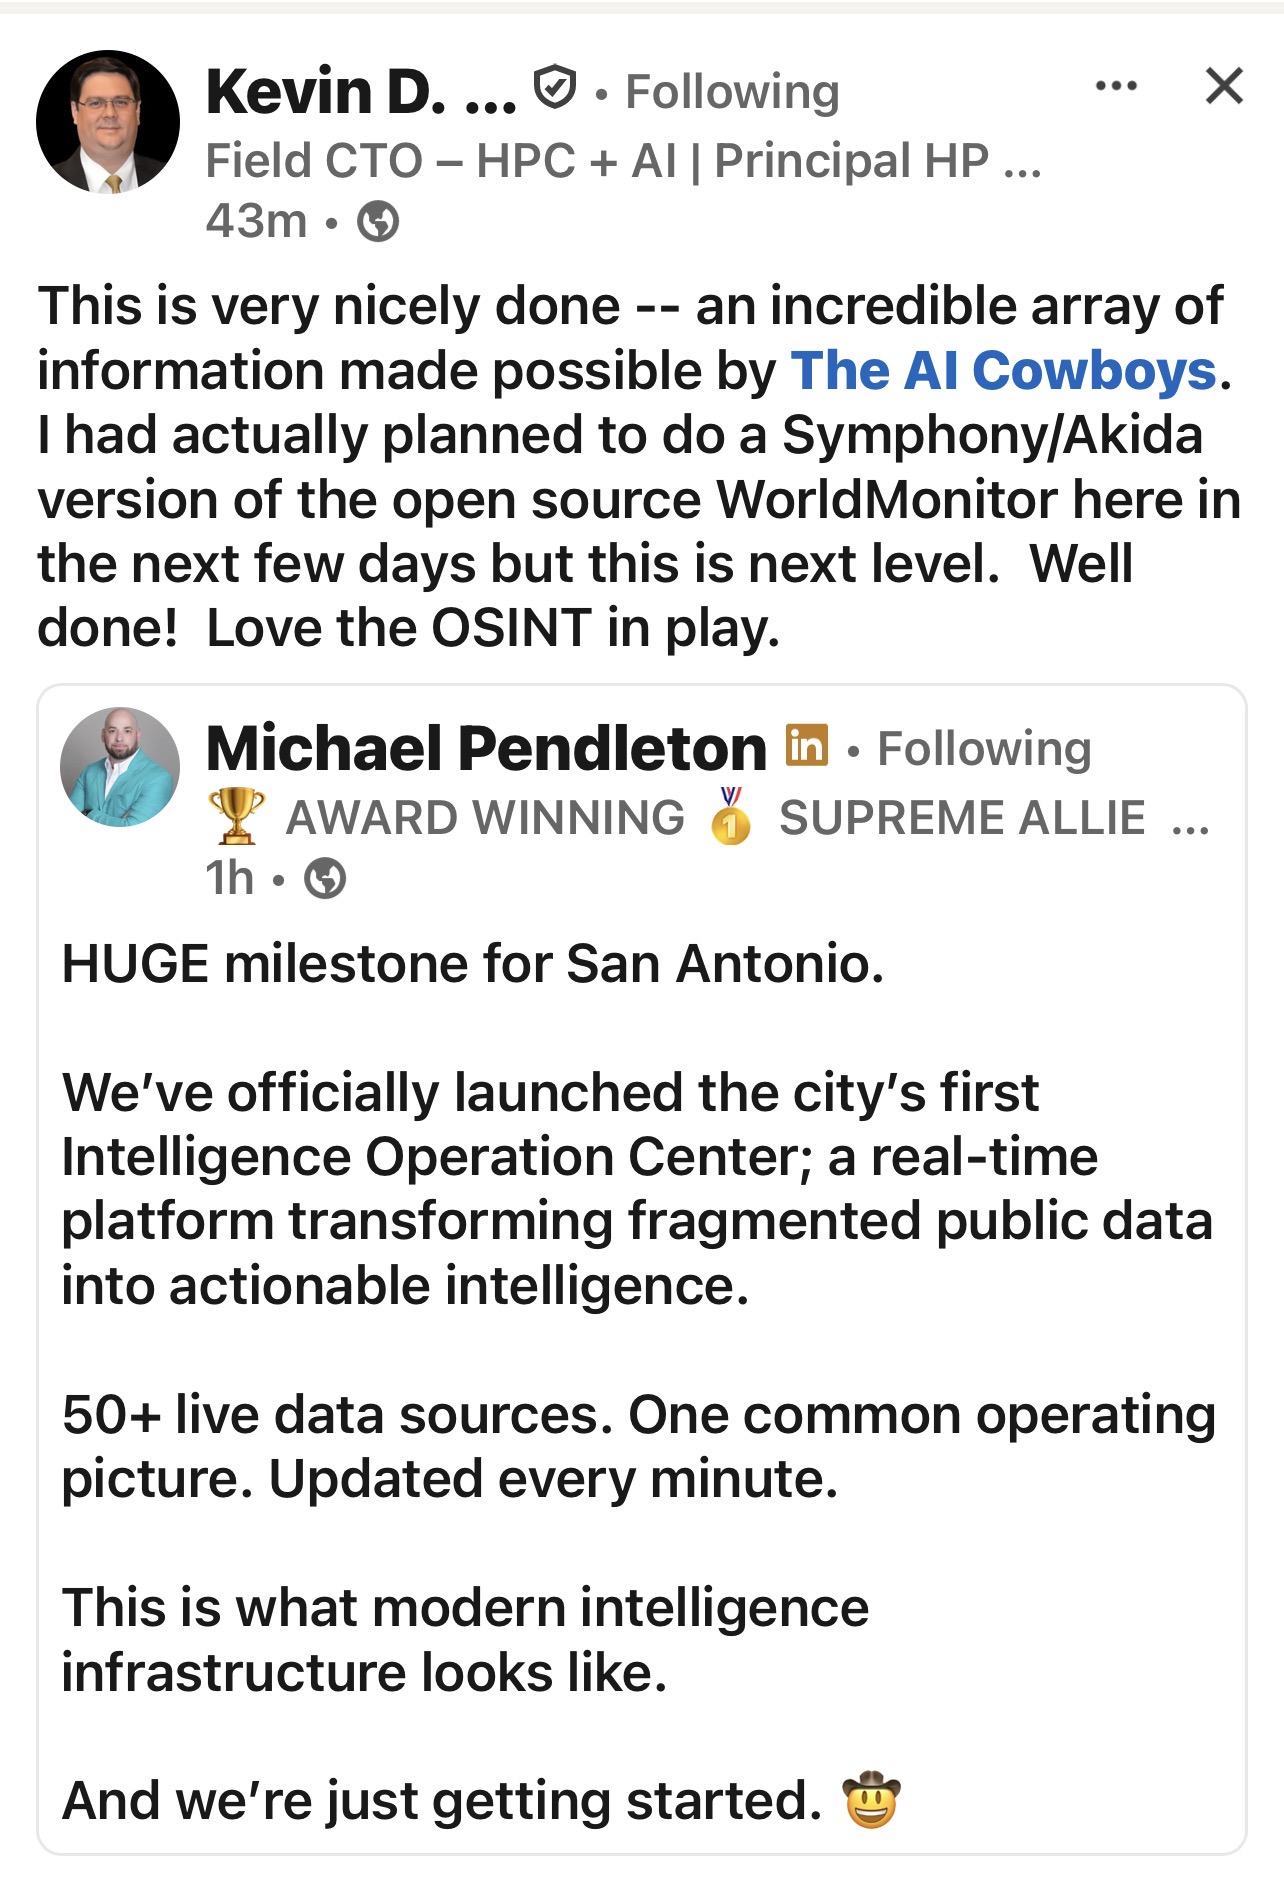
Task: Click the 43m post timestamp
Action: pyautogui.click(x=256, y=221)
